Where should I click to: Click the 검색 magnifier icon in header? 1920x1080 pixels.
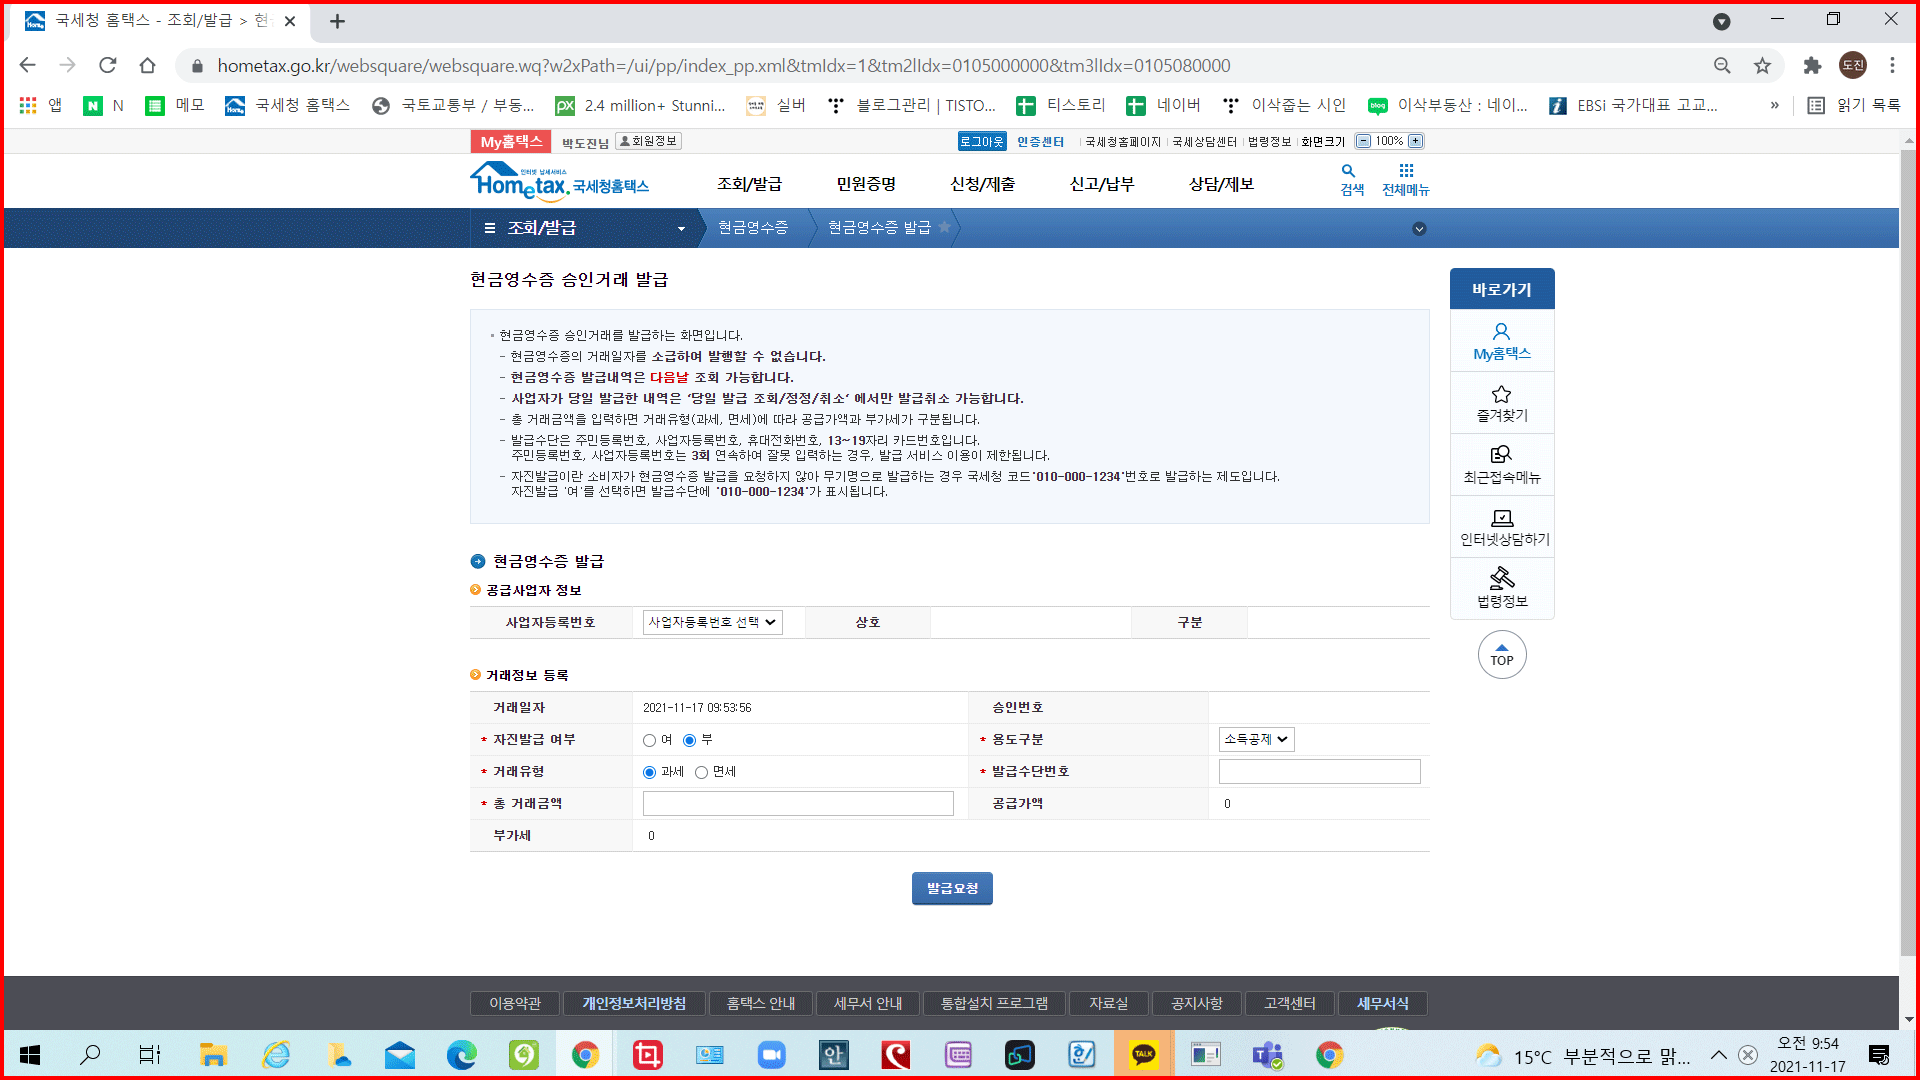pos(1348,172)
